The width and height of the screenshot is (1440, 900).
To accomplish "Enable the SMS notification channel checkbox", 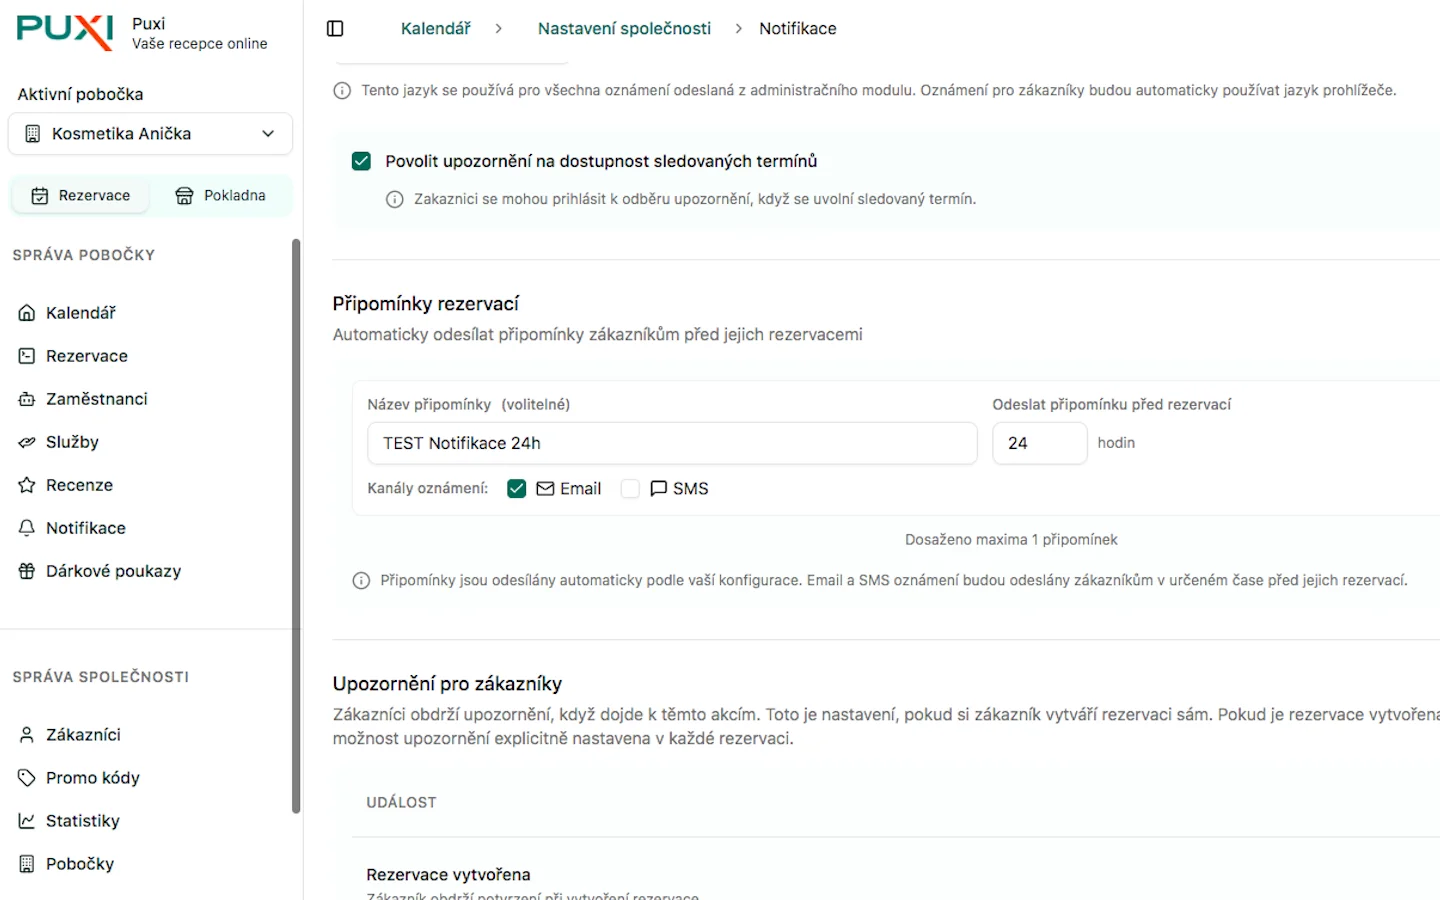I will click(630, 489).
